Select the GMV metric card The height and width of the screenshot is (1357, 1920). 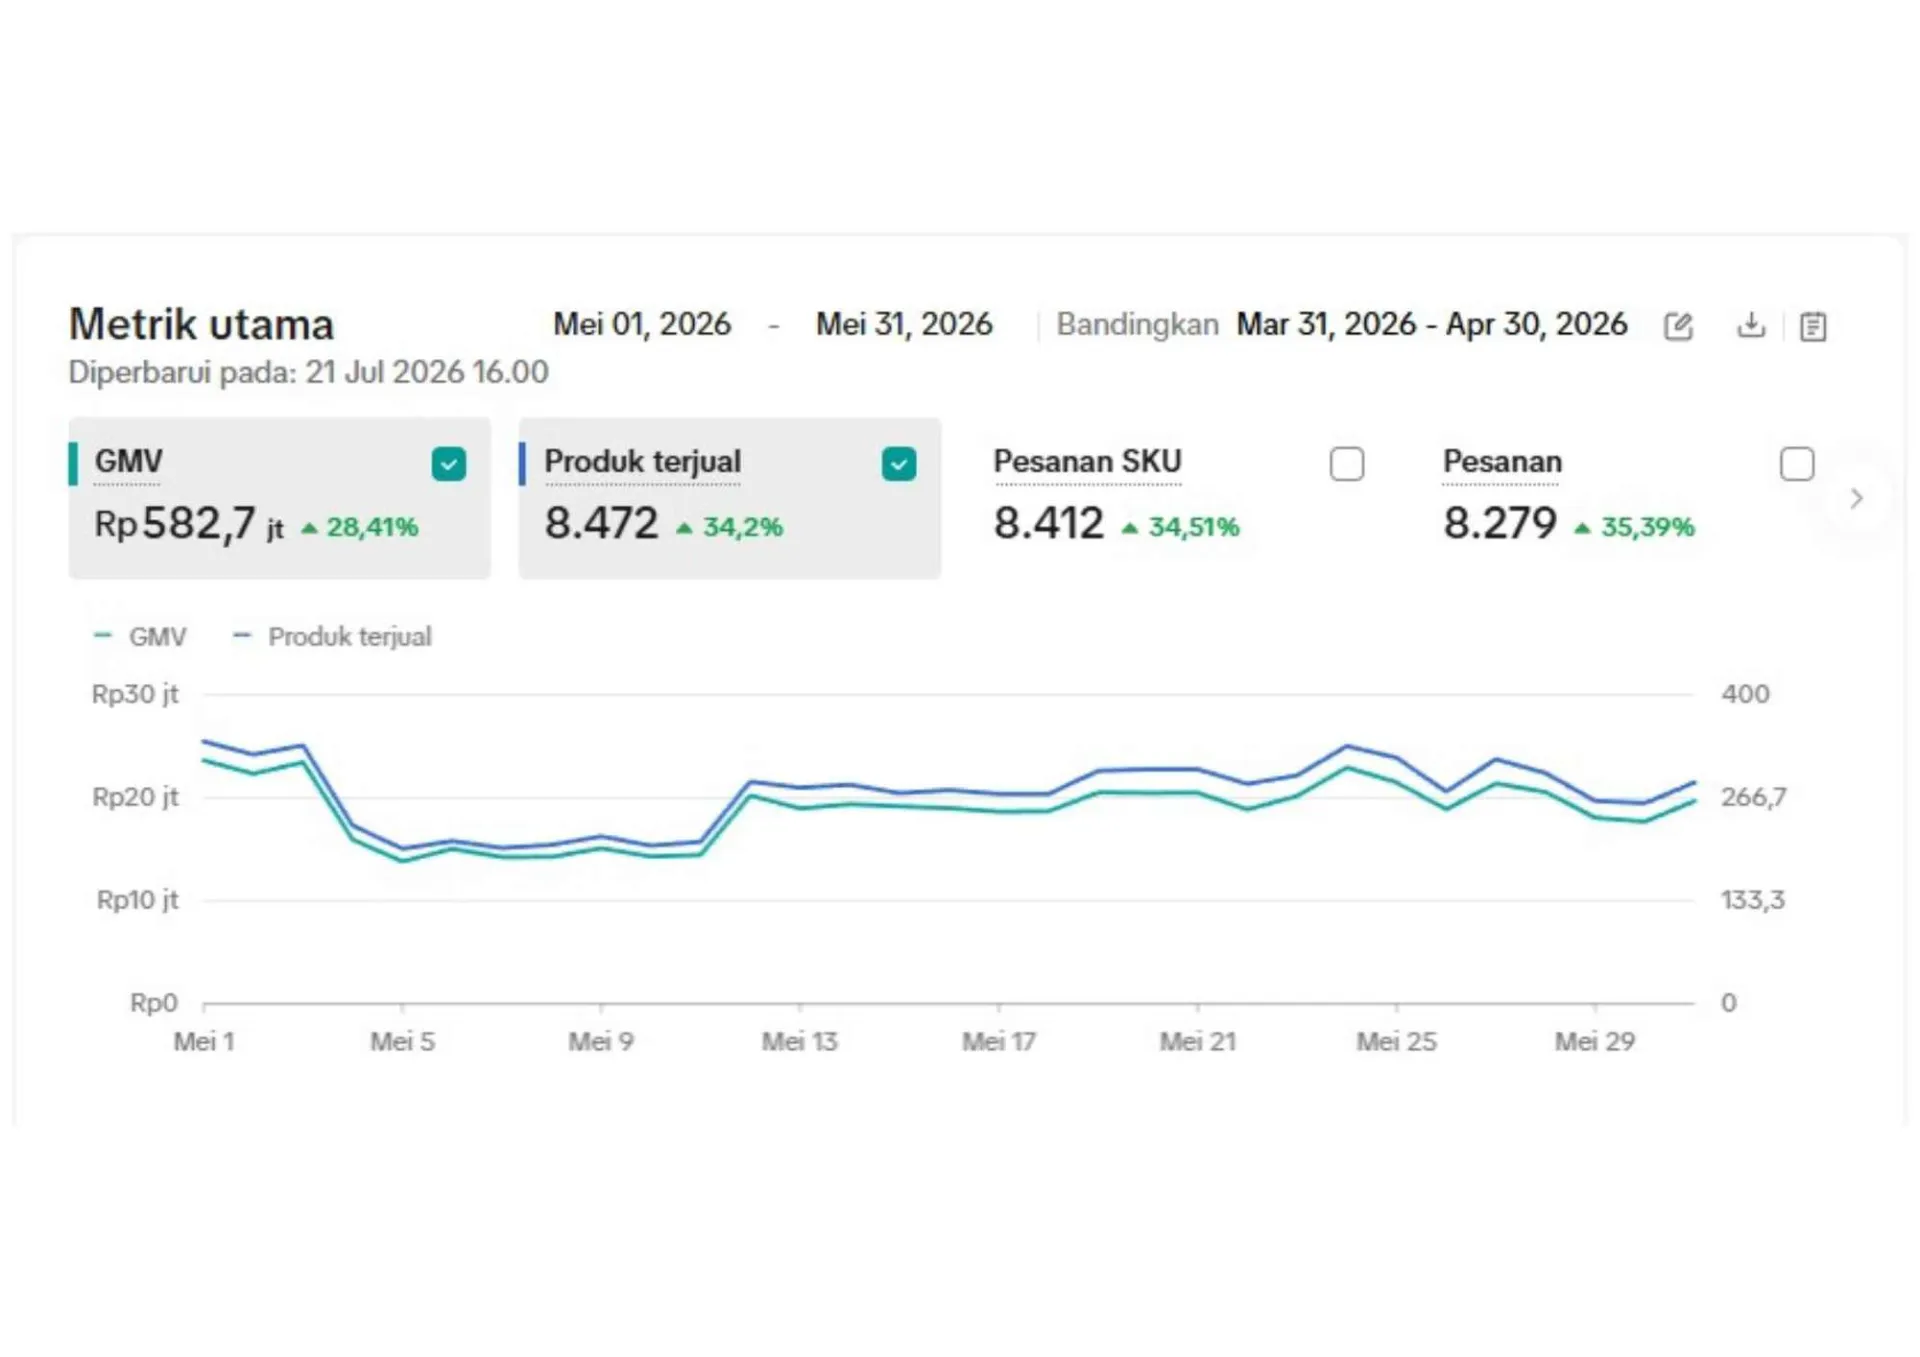pos(279,498)
